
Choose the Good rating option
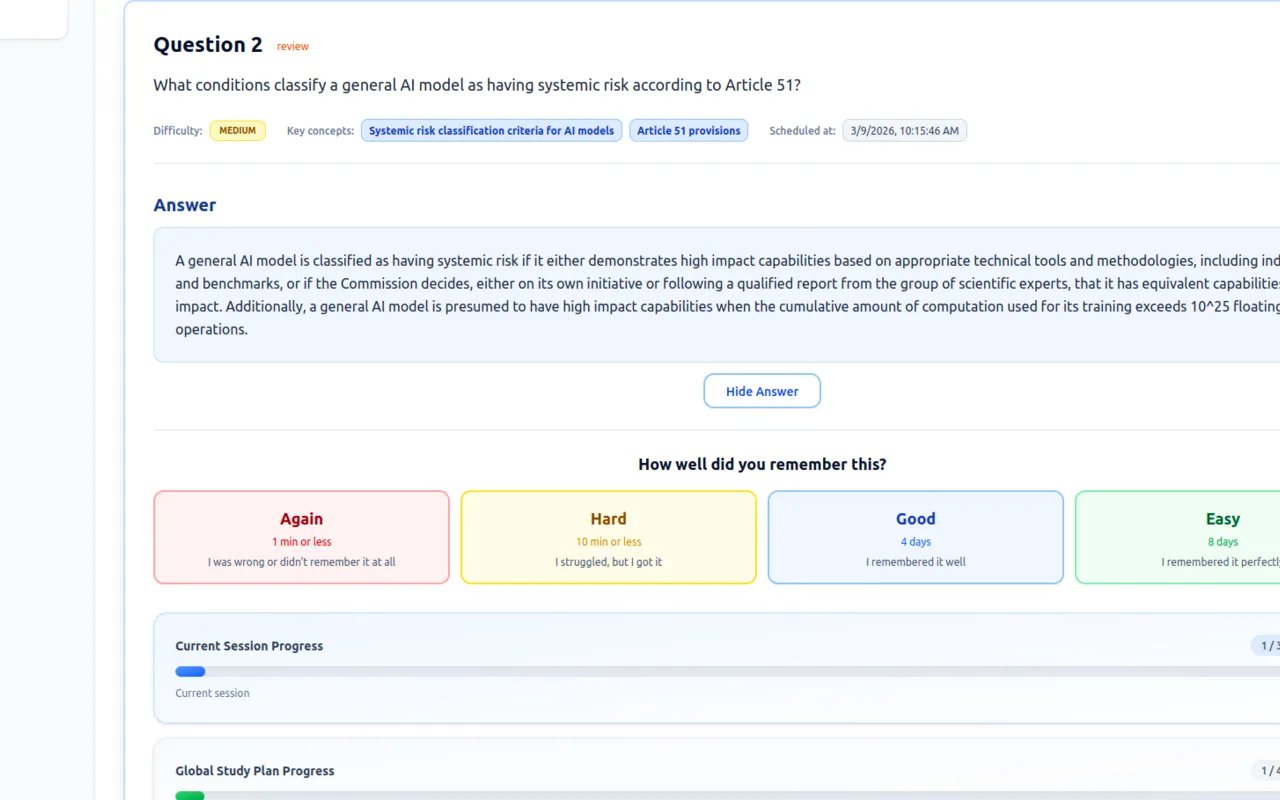click(915, 537)
